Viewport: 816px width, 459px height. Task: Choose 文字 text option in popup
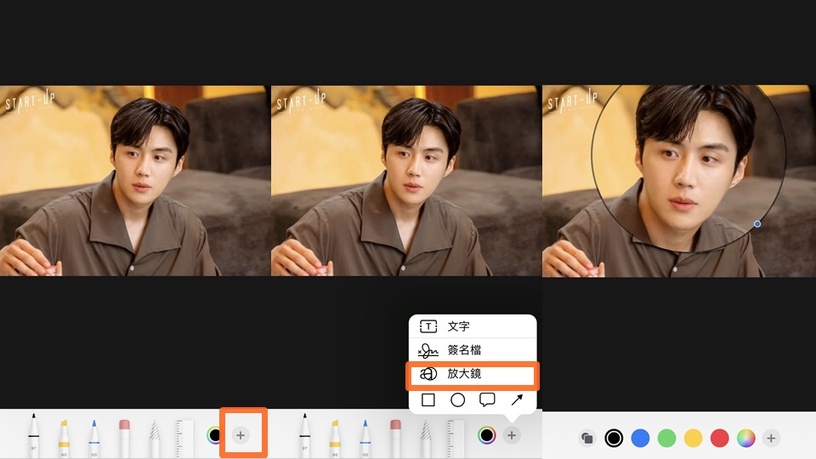(x=472, y=326)
